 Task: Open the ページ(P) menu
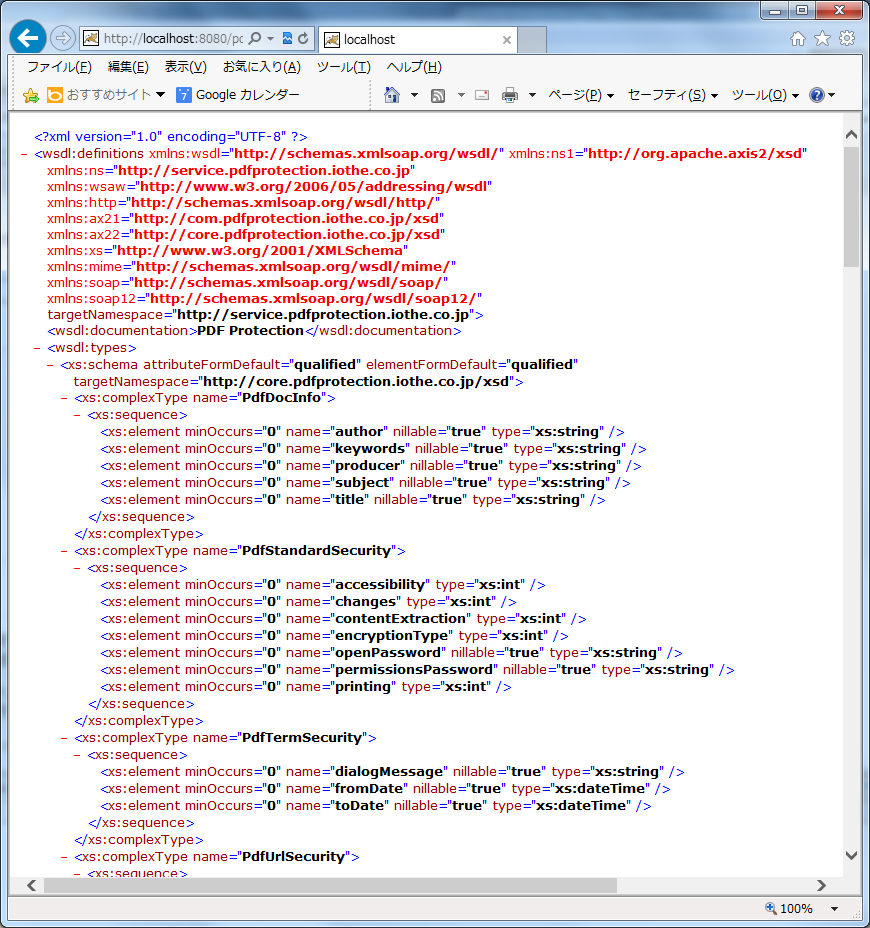coord(581,95)
